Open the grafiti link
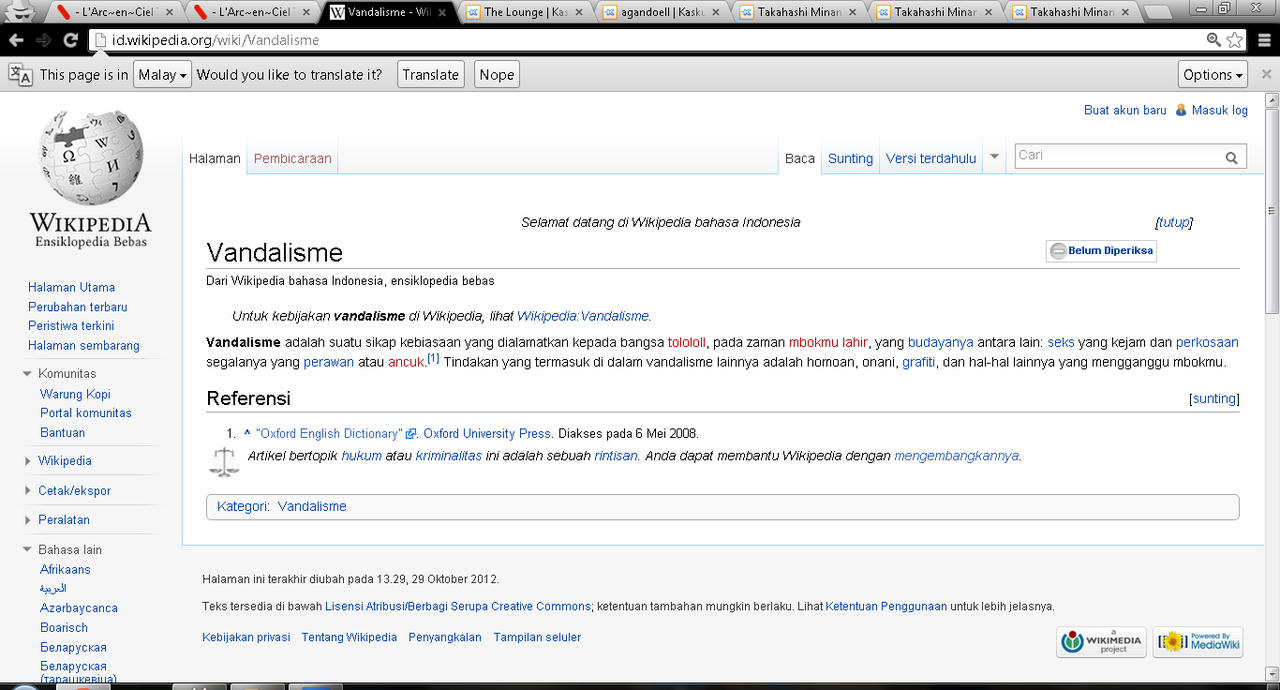This screenshot has height=690, width=1280. [919, 362]
